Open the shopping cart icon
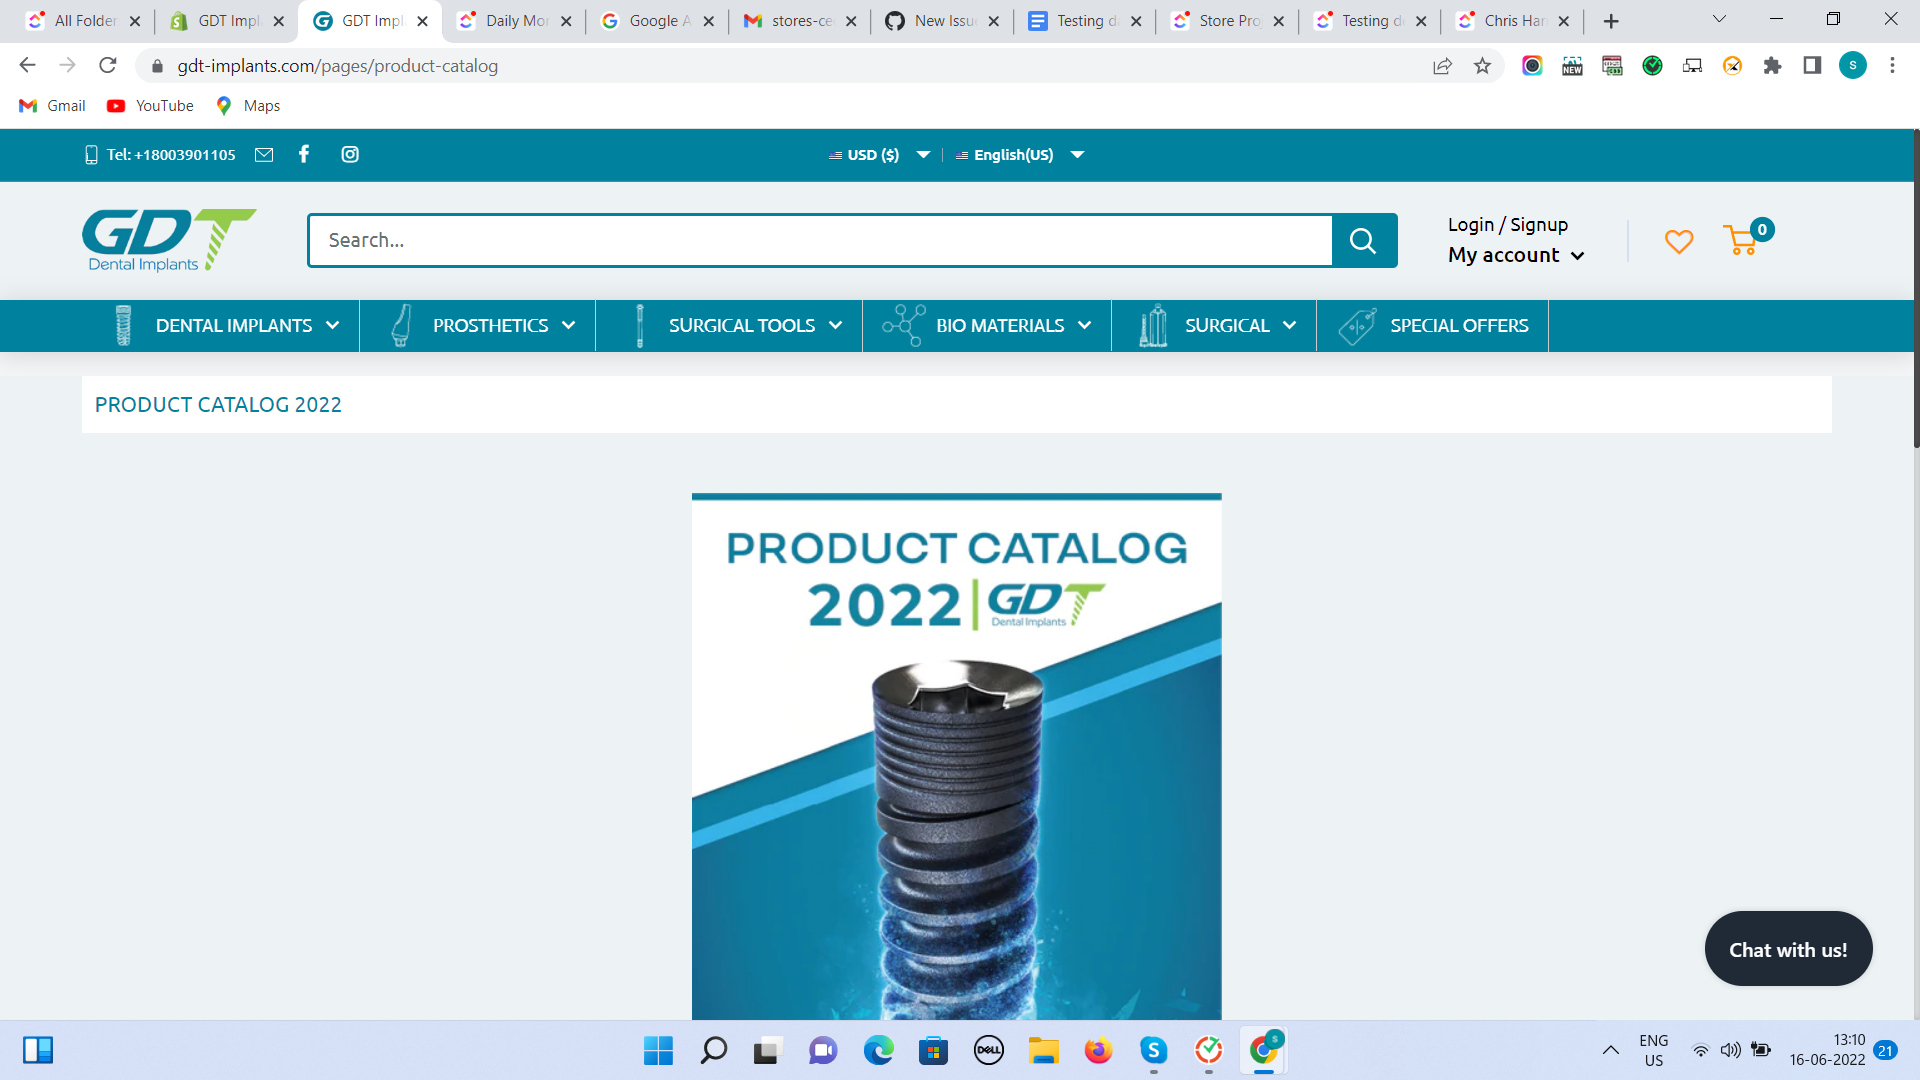This screenshot has height=1080, width=1920. (x=1742, y=240)
